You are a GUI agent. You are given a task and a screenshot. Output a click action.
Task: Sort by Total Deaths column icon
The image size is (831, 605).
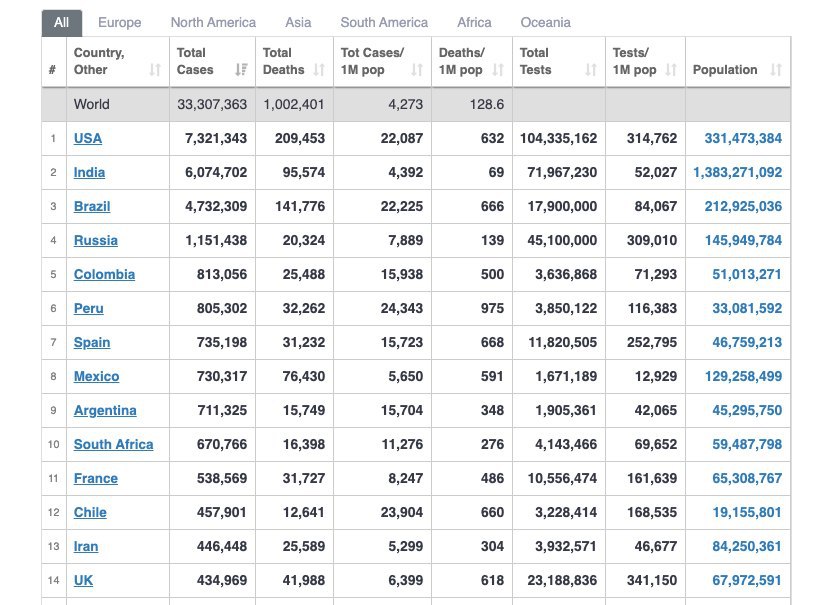point(319,70)
